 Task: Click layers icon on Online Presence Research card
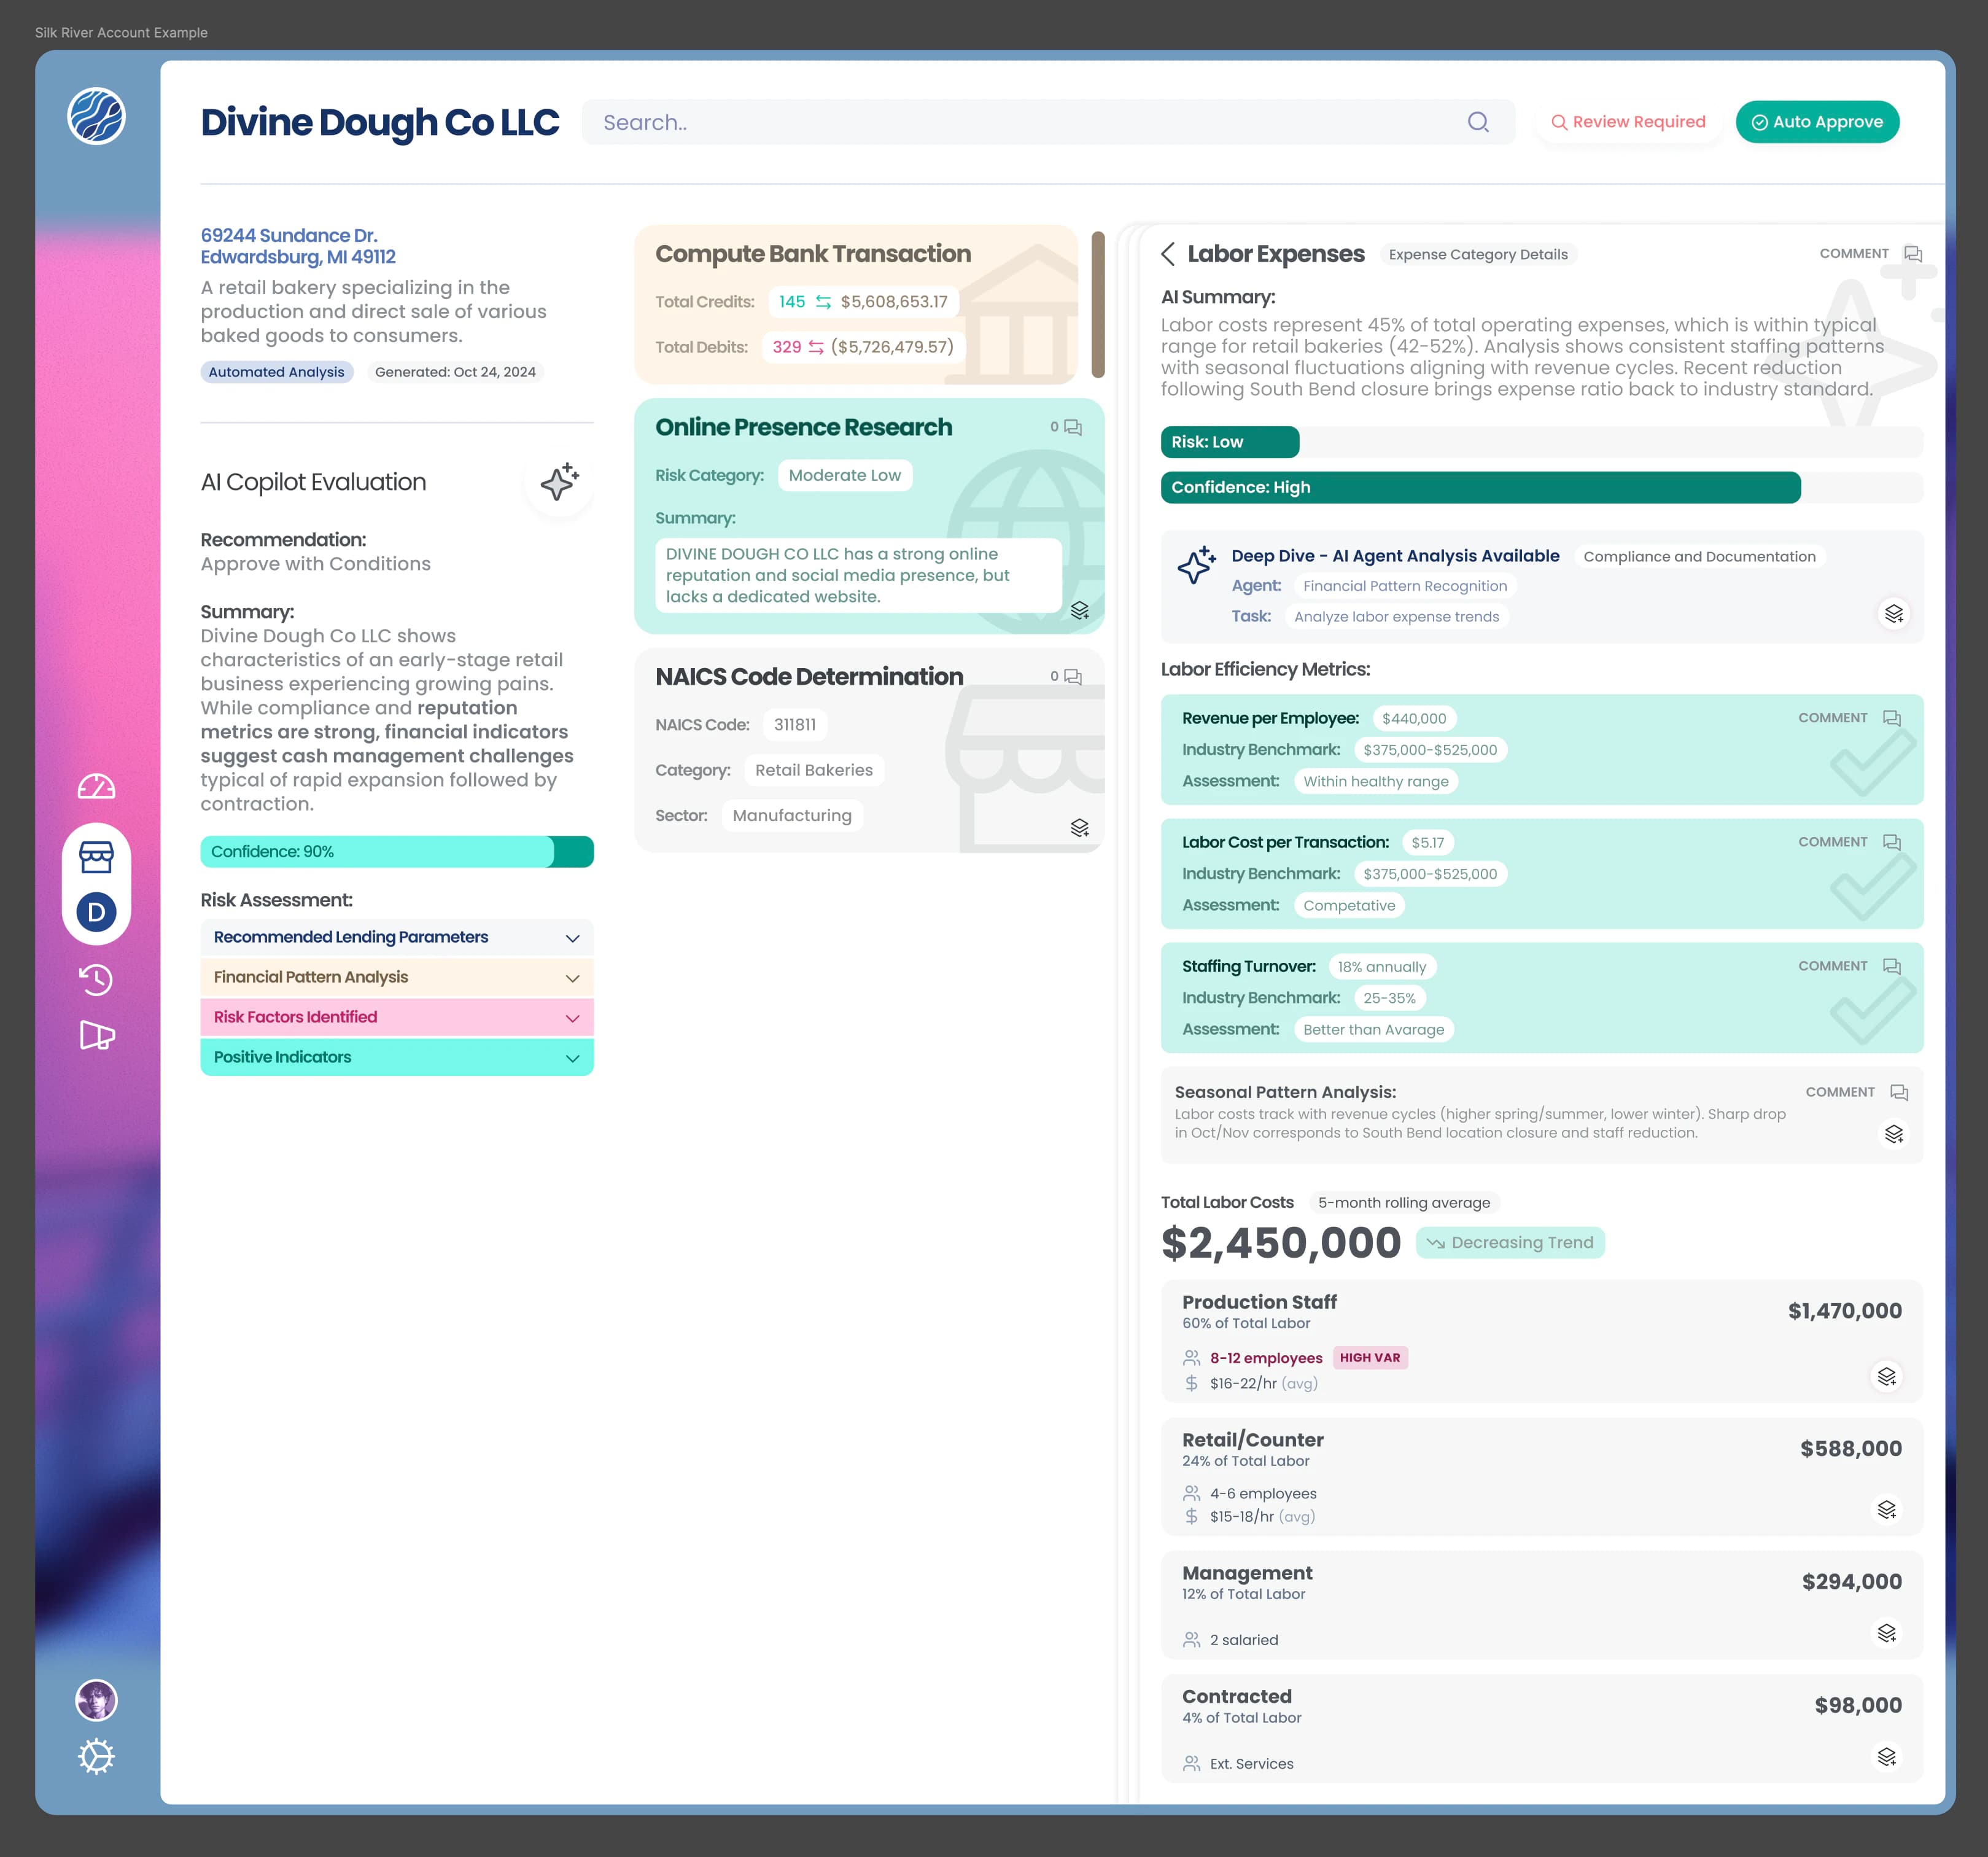1080,610
